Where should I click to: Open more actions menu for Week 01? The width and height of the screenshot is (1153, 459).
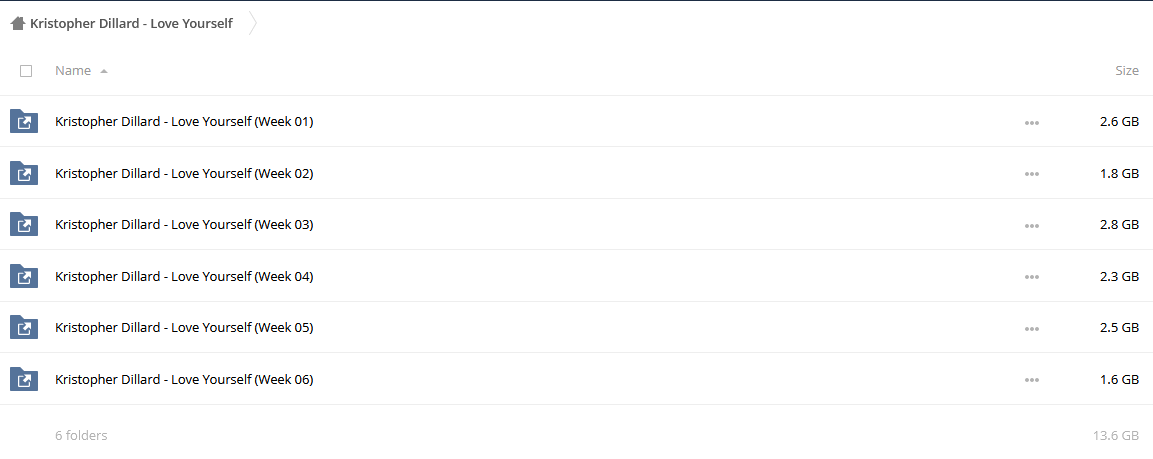(x=1032, y=123)
